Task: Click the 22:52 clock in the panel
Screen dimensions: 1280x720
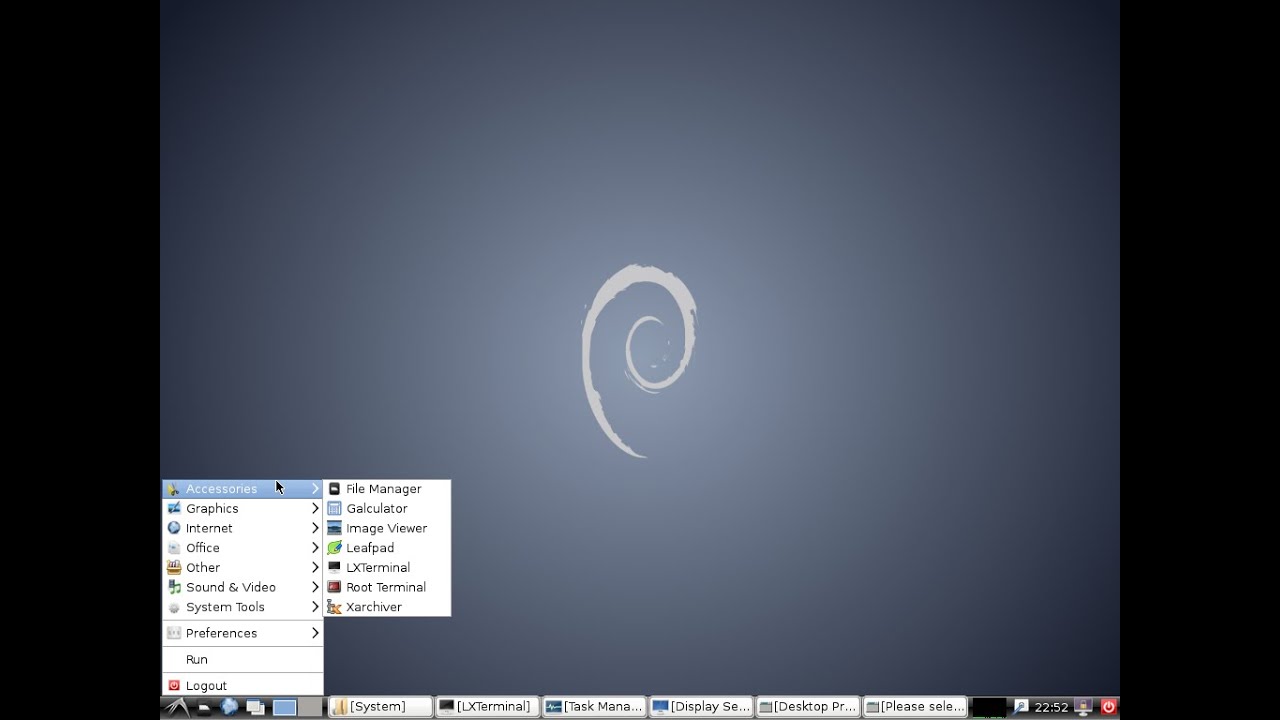Action: (x=1051, y=707)
